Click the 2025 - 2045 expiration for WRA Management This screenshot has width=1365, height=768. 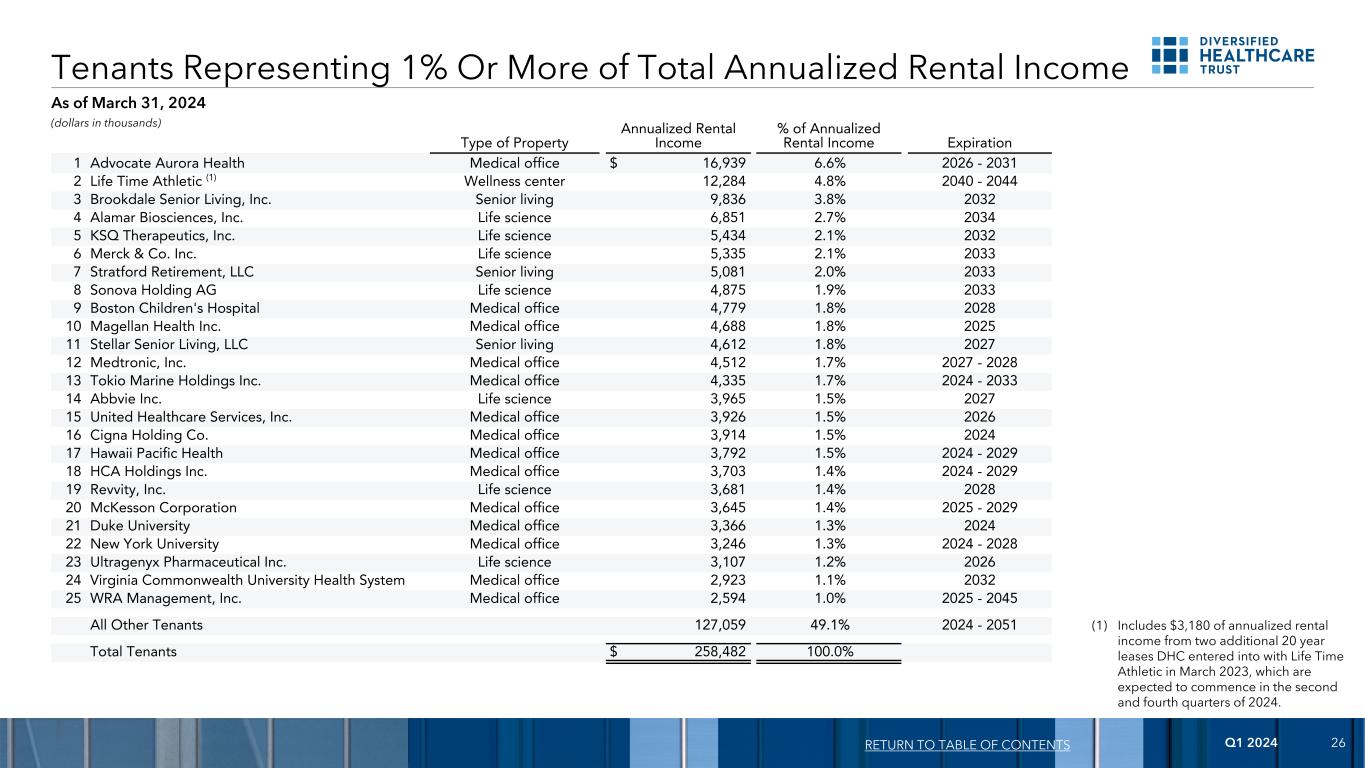coord(978,598)
